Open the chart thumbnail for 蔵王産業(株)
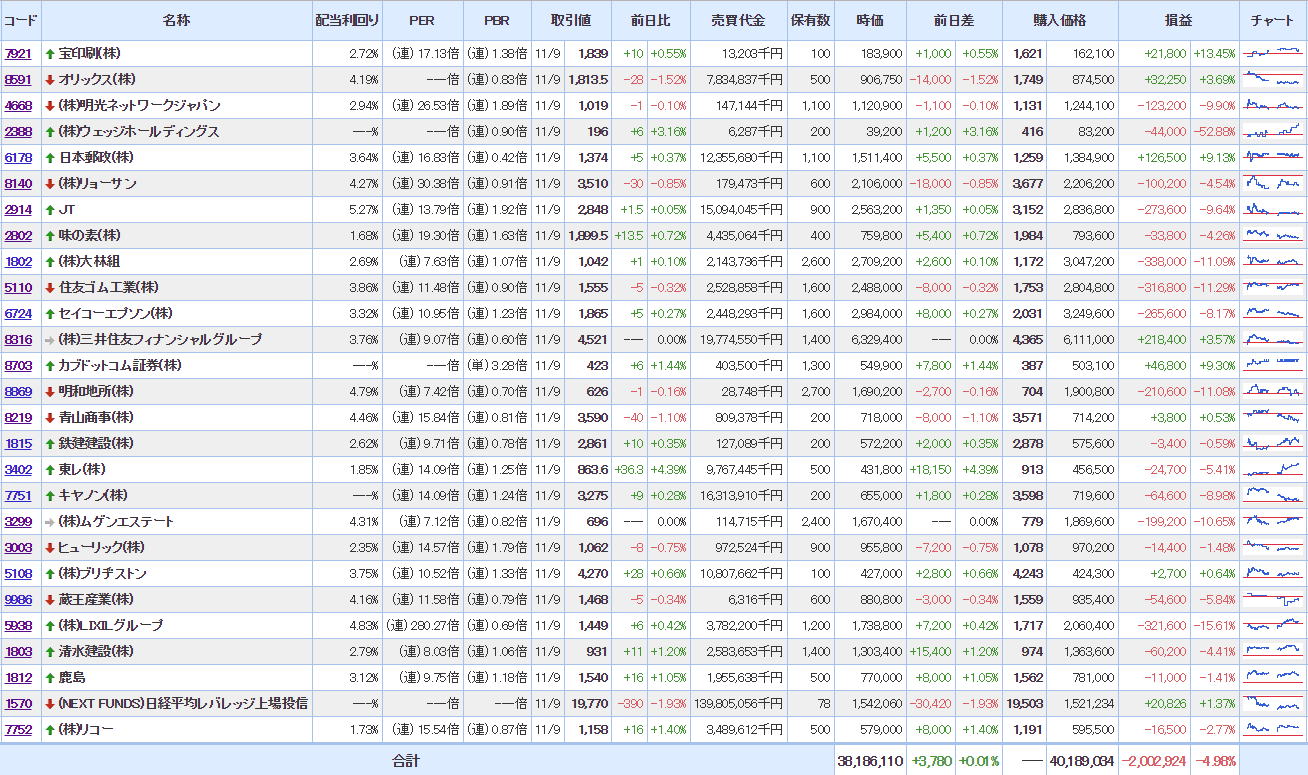 pos(1273,599)
